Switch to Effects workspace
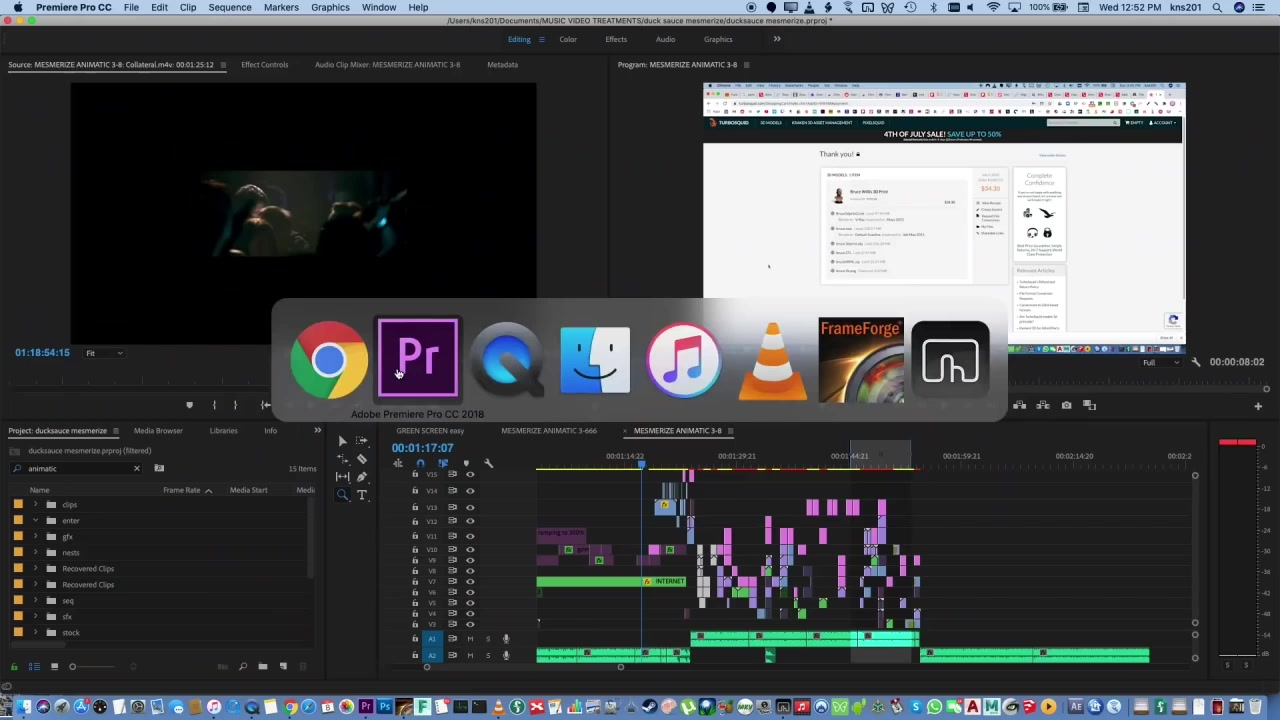The image size is (1280, 720). point(616,39)
